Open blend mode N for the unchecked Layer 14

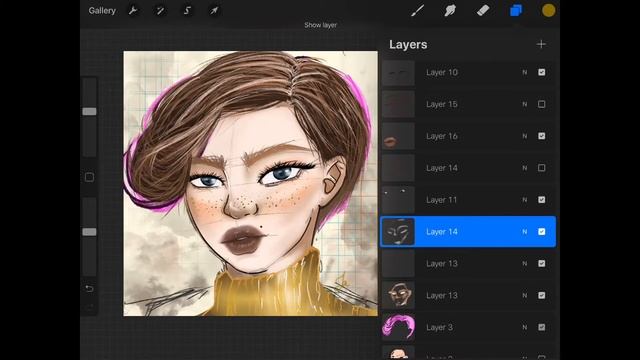(524, 168)
